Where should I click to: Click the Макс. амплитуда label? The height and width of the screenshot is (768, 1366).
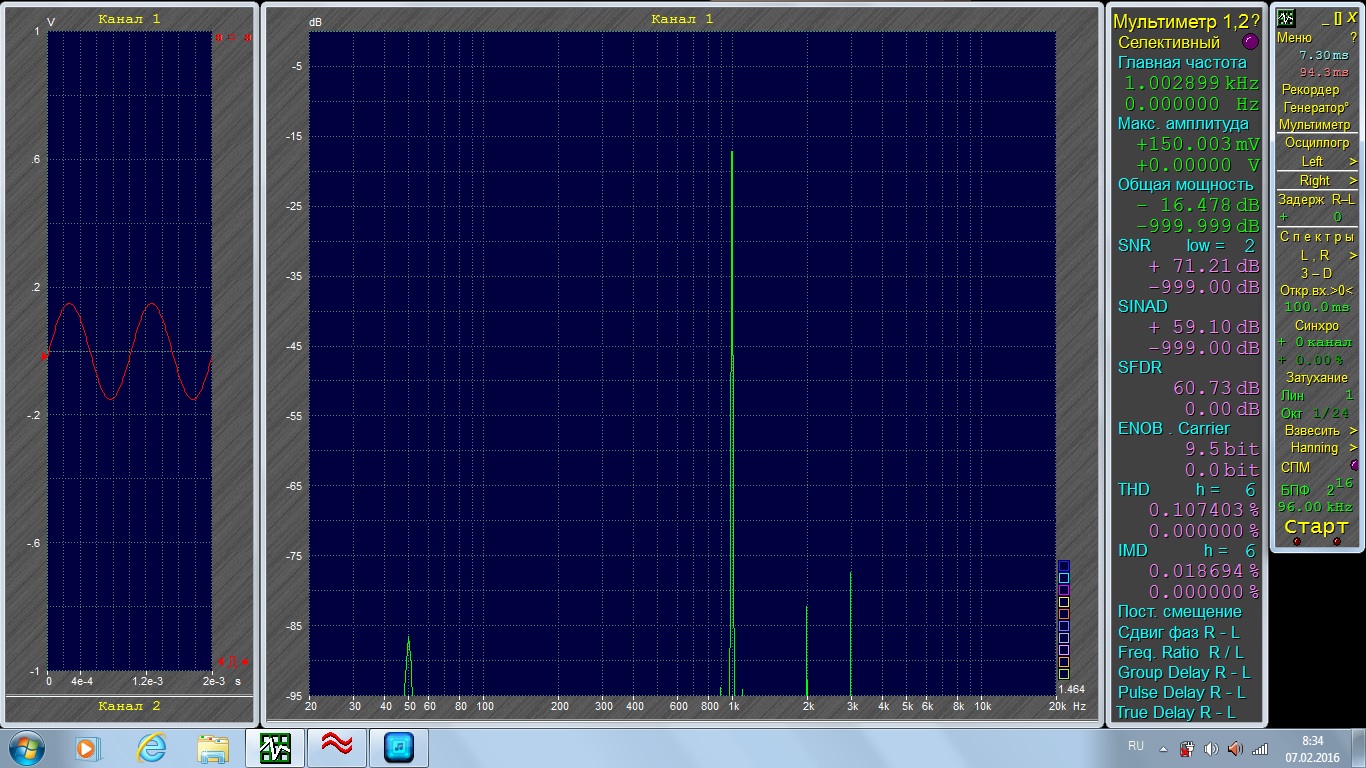1183,124
